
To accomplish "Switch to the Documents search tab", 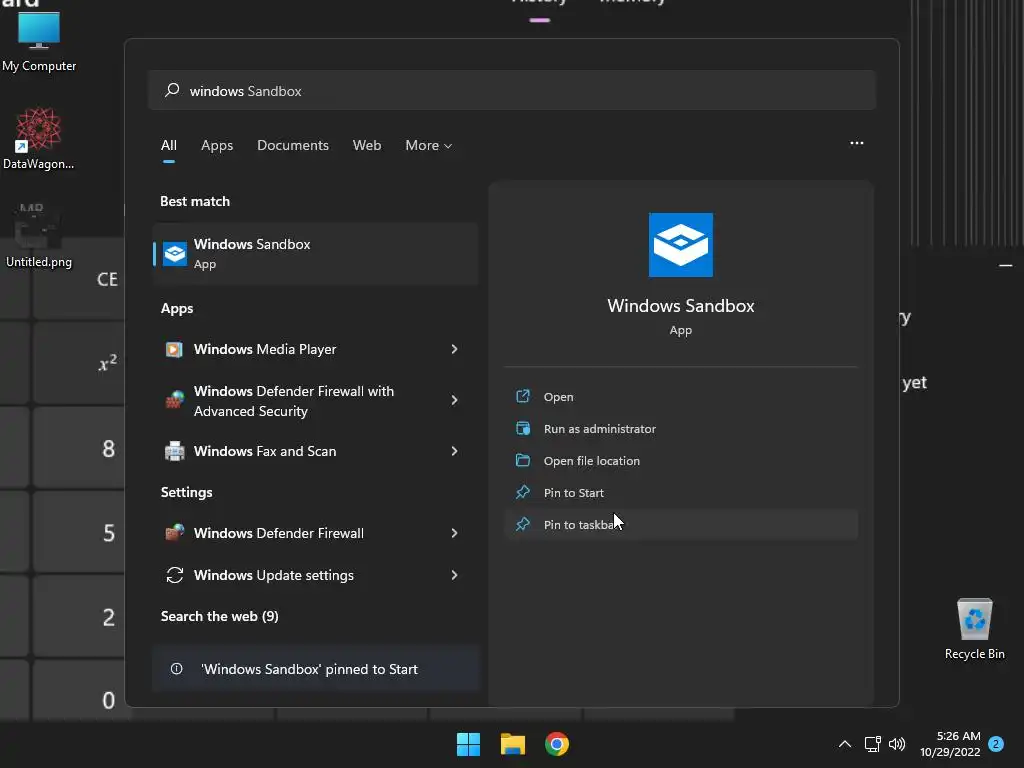I will point(293,145).
